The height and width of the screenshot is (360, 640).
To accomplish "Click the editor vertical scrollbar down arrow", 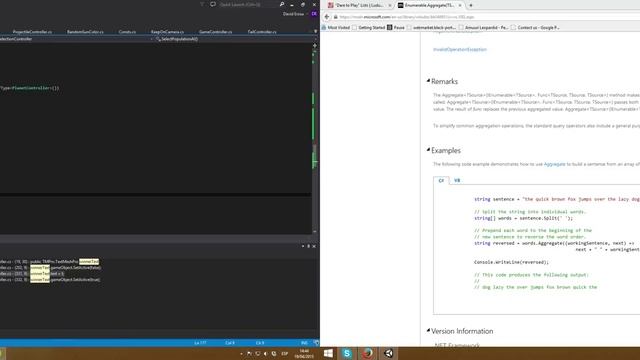I will pos(315,231).
